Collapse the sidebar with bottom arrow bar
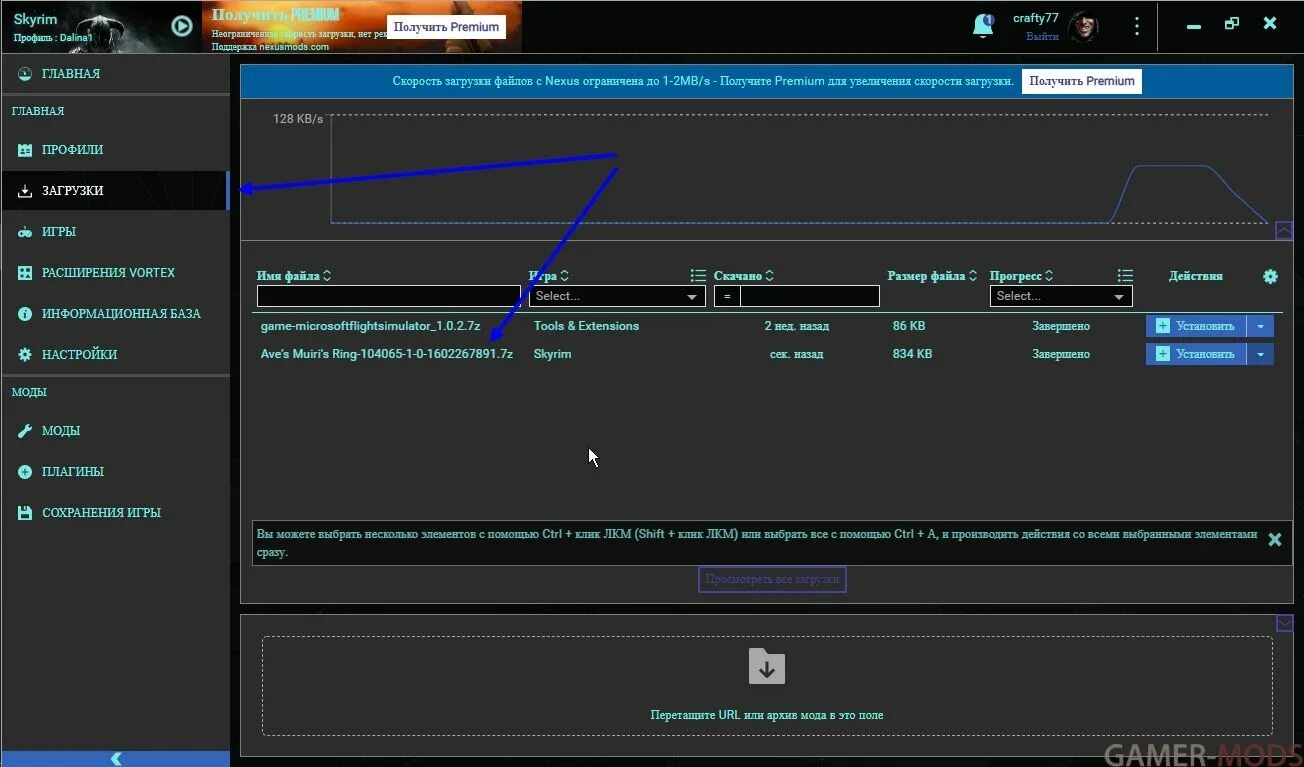The image size is (1304, 767). click(115, 758)
